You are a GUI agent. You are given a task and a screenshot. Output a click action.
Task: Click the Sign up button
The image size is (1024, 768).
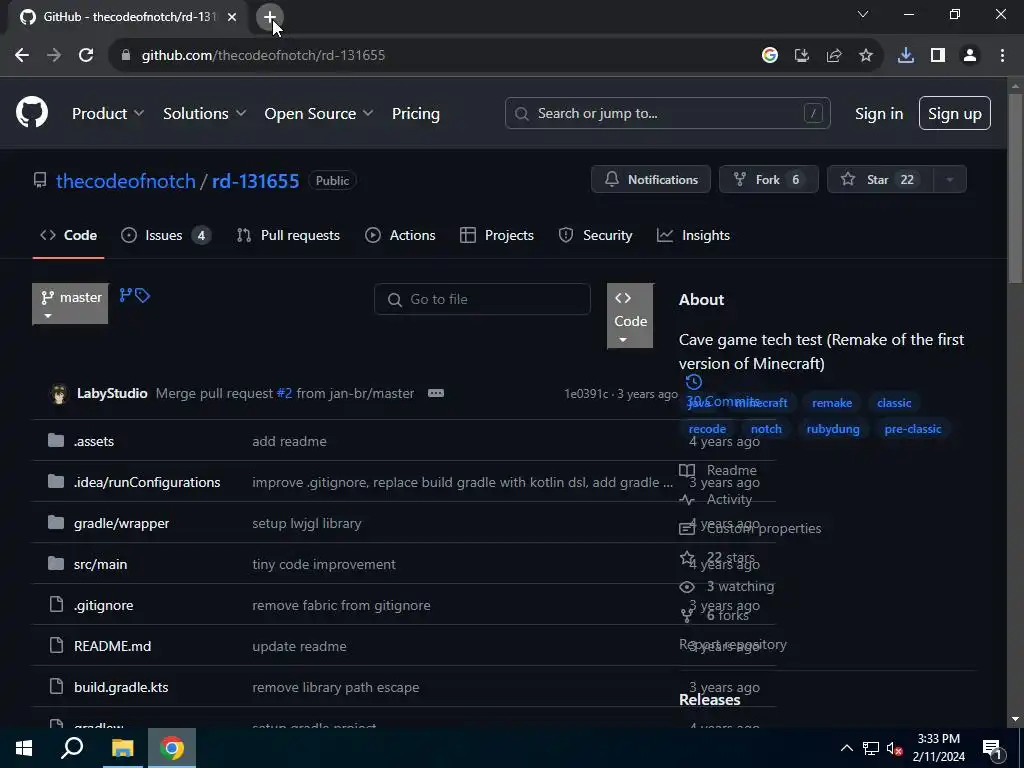point(955,114)
